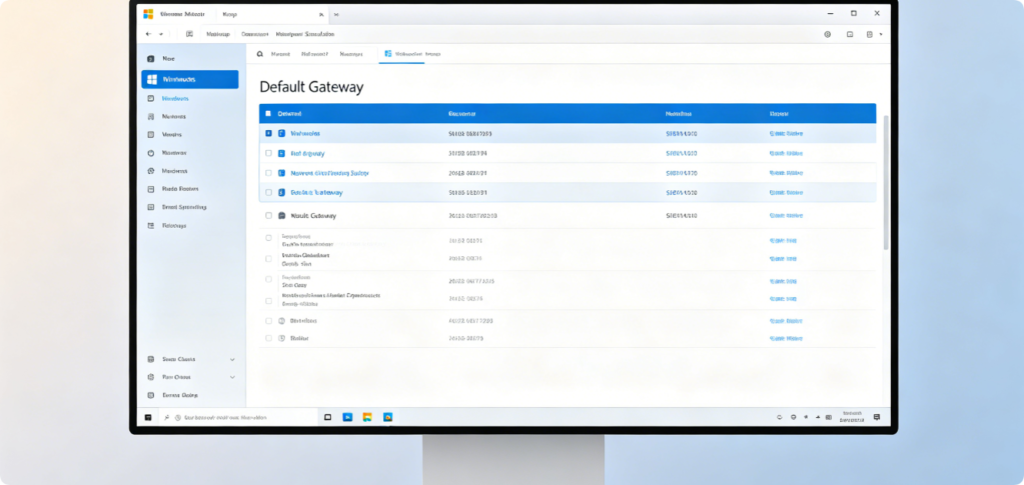Toggle the select-all checkbox in the blue table header
1024x485 pixels.
(268, 114)
